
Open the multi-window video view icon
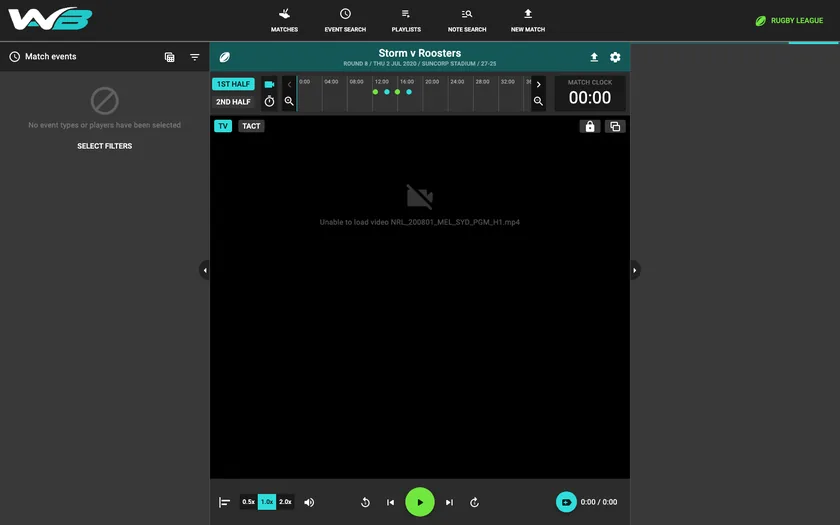pyautogui.click(x=615, y=126)
